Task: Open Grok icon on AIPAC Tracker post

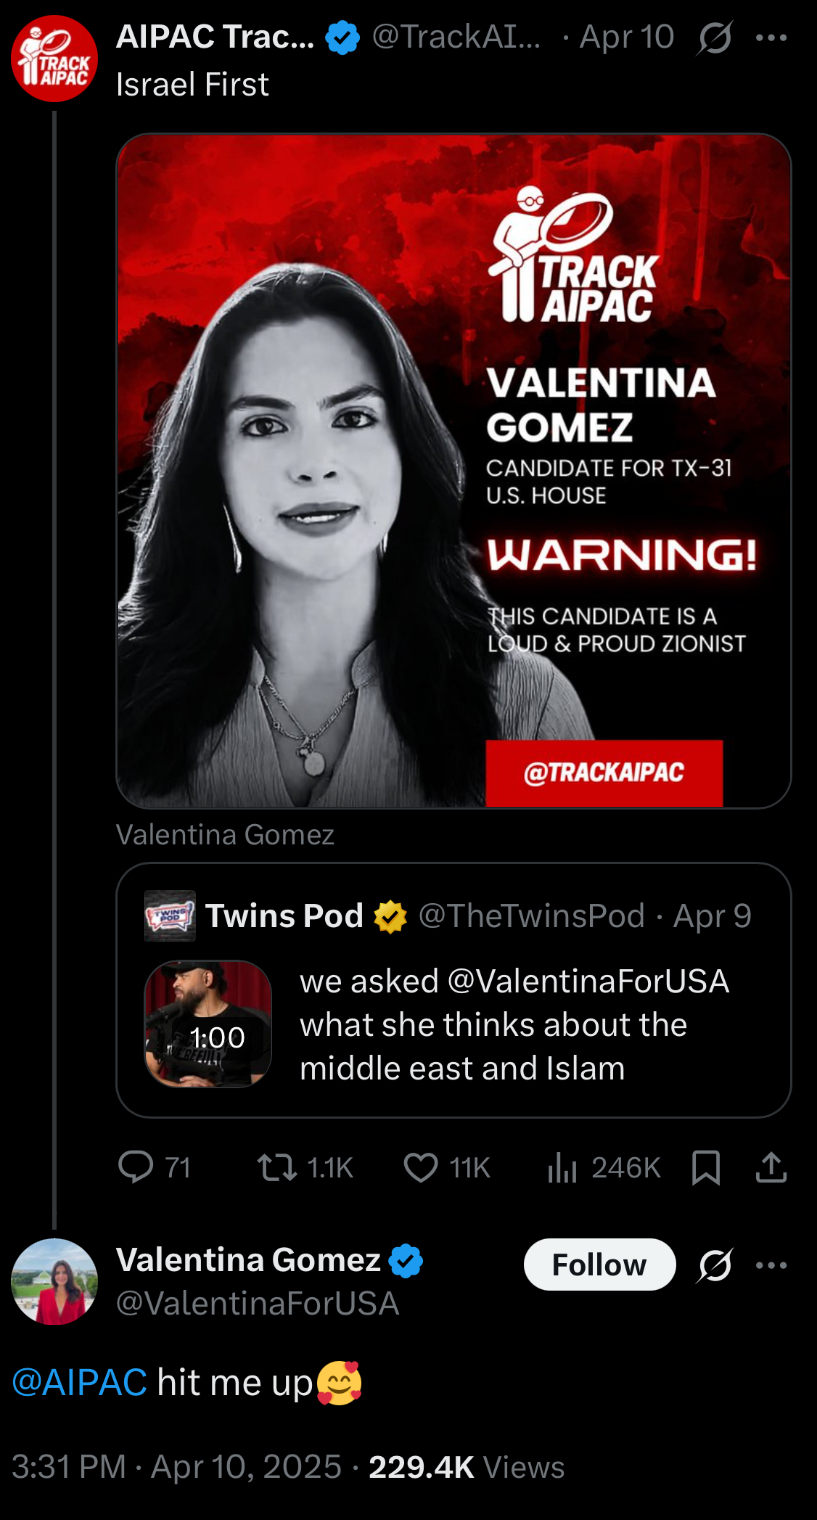Action: 715,38
